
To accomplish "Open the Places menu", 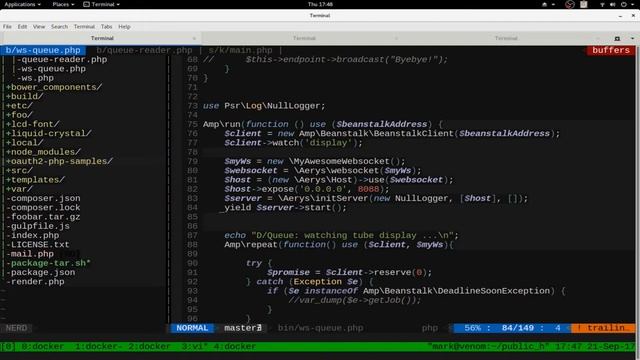I will (63, 4).
